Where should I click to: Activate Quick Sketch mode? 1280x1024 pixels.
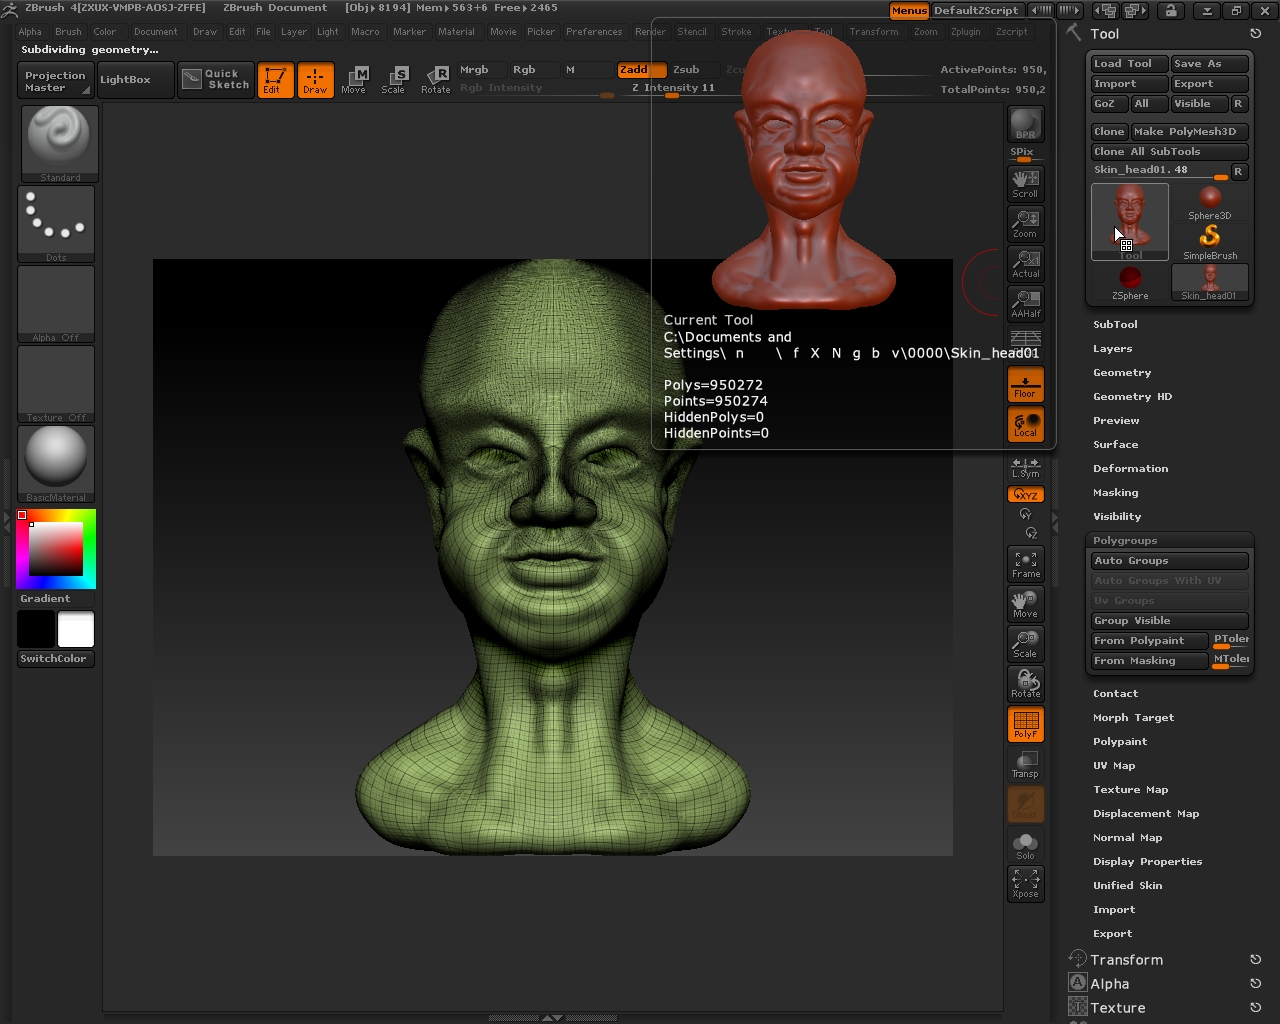[x=216, y=79]
